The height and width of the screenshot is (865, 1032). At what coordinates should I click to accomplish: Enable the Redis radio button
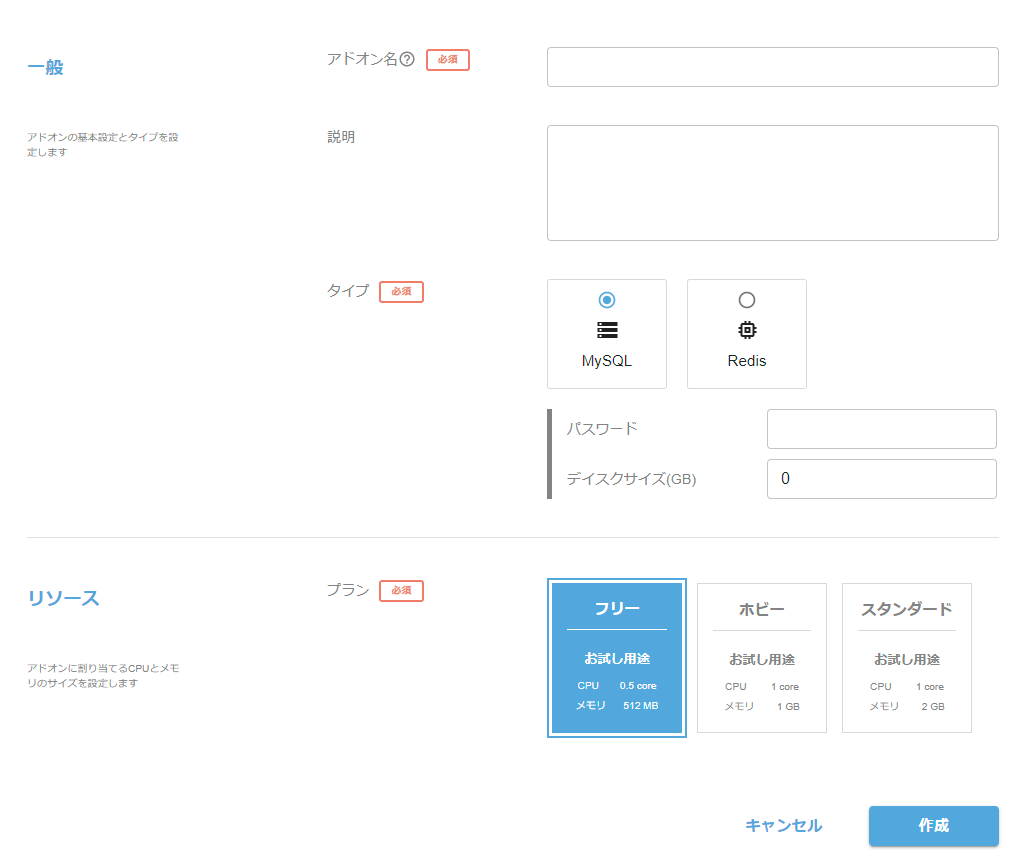click(x=746, y=299)
